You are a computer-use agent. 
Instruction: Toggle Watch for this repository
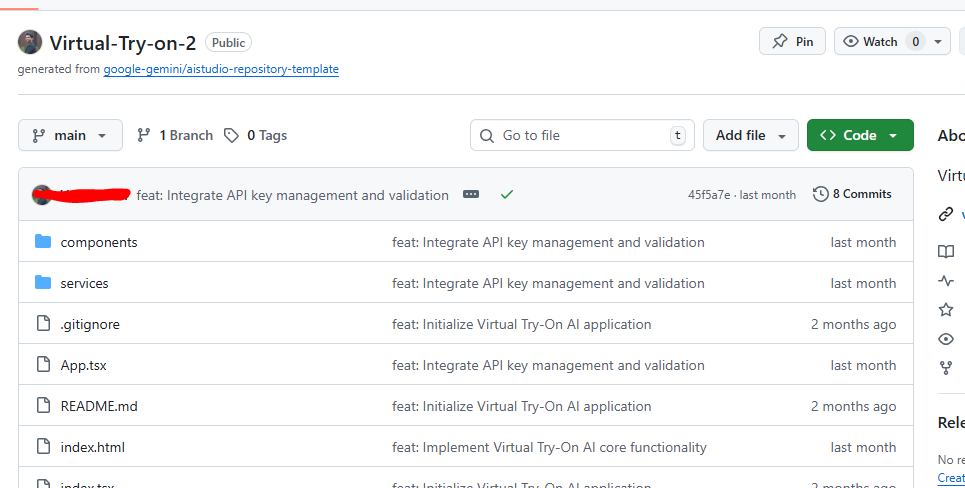click(x=871, y=41)
